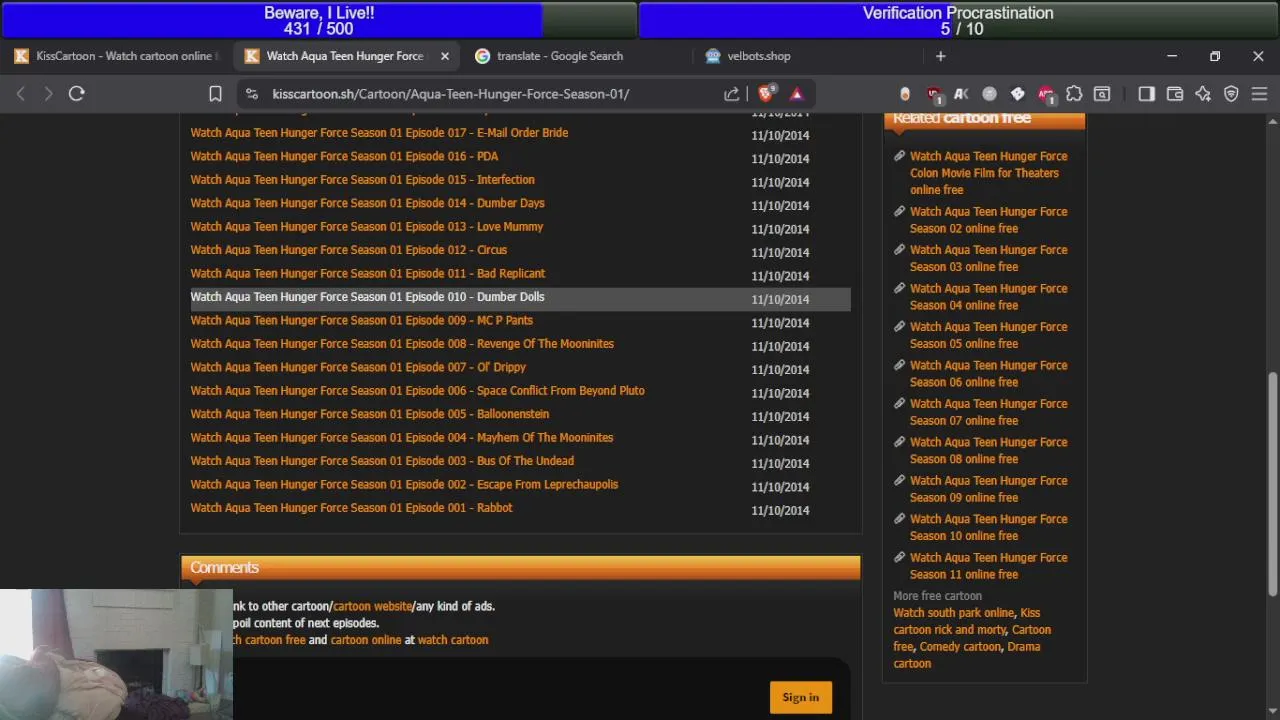Image resolution: width=1280 pixels, height=720 pixels.
Task: Open Aqua Teen Hunger Force Season 05 link
Action: 988,335
